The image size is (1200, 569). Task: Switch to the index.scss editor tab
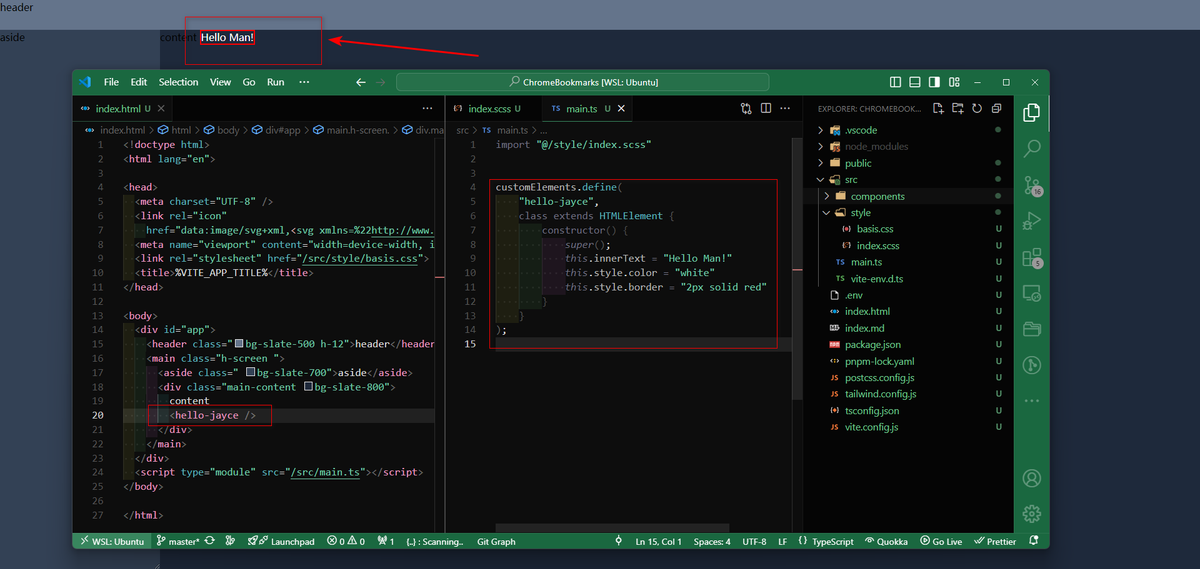[x=487, y=108]
